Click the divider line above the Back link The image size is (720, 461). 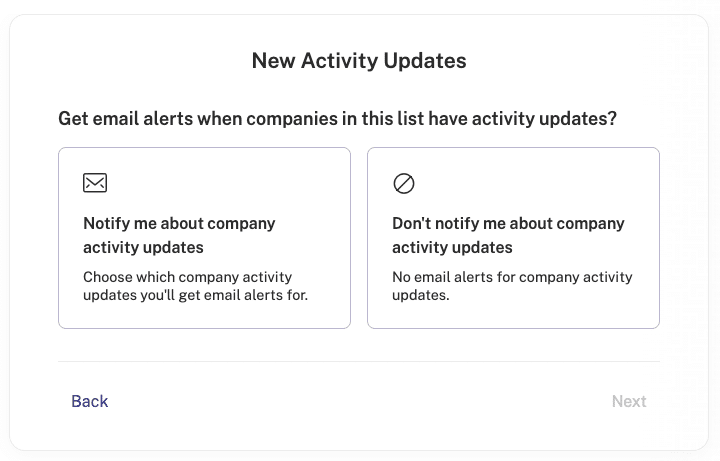point(359,361)
